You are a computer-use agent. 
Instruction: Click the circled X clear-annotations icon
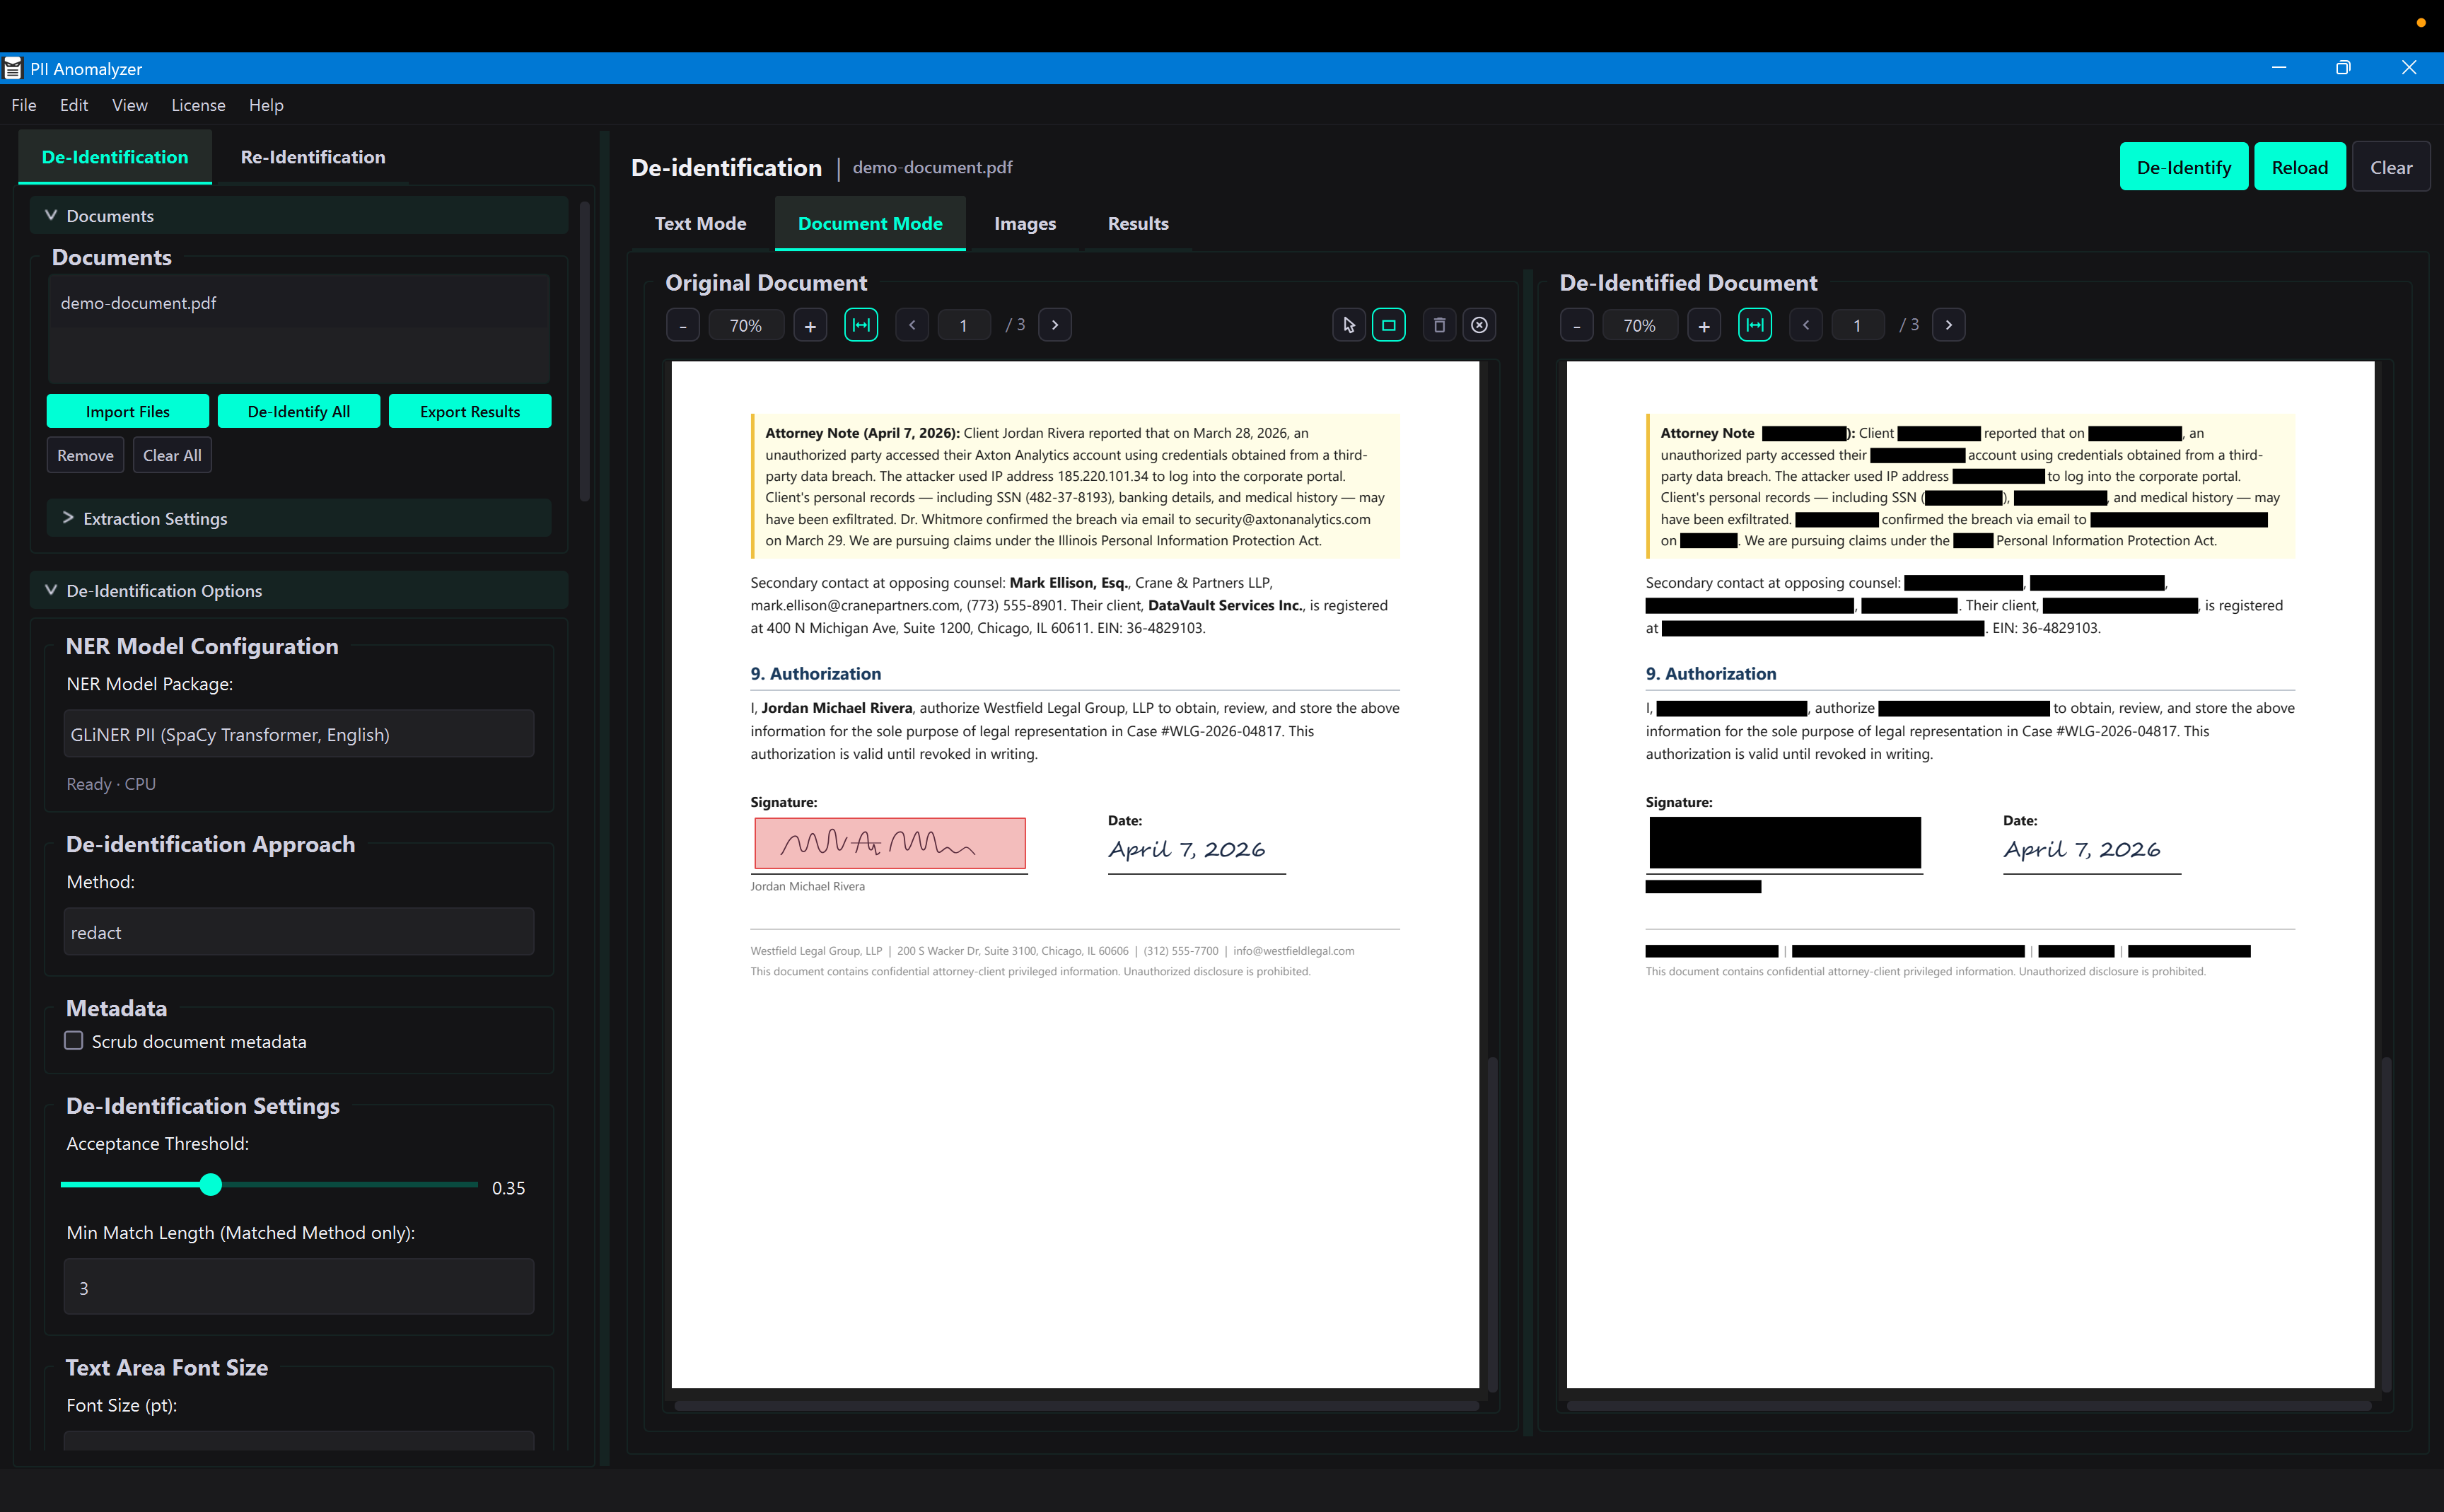[x=1480, y=325]
